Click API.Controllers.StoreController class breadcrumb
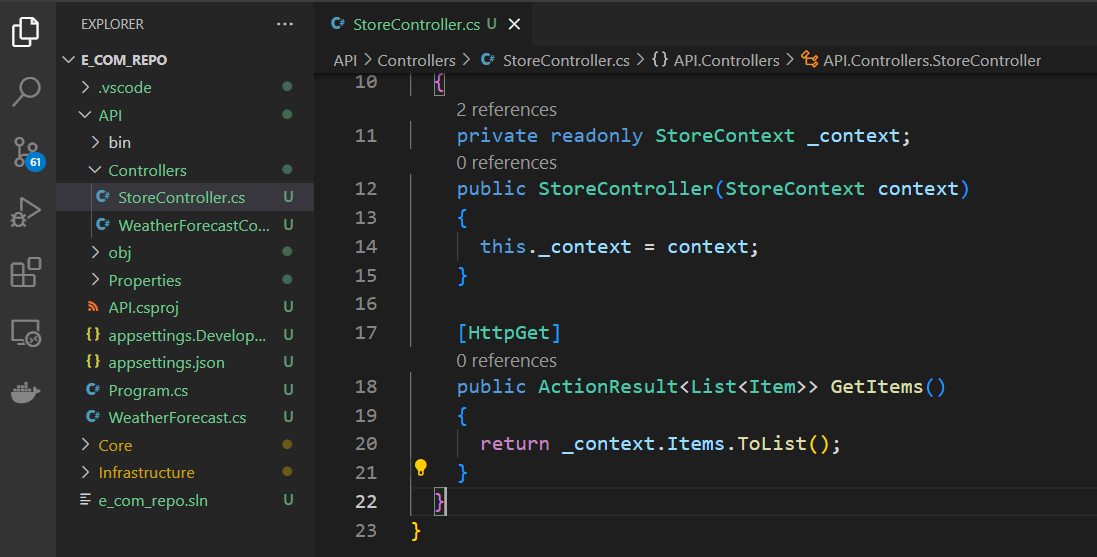Screen dimensions: 1097x557 [x=921, y=61]
